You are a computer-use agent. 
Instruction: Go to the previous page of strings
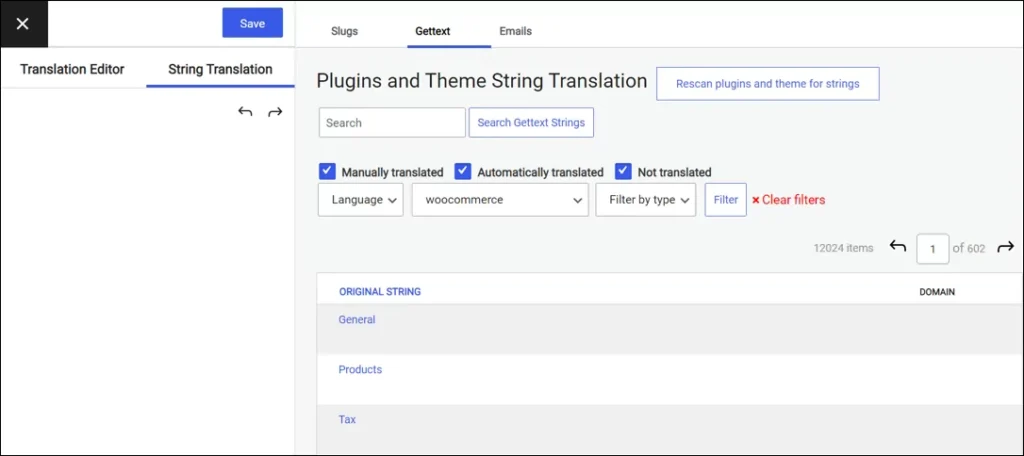[x=898, y=247]
